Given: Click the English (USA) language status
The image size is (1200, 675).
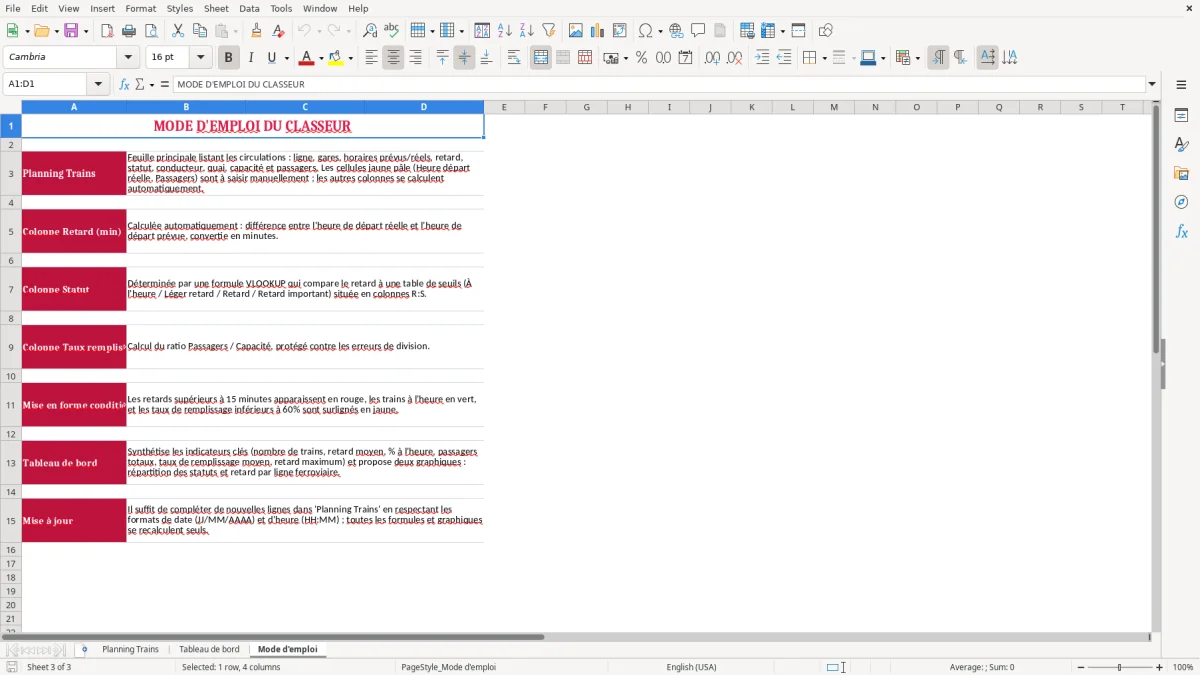Looking at the screenshot, I should 691,667.
